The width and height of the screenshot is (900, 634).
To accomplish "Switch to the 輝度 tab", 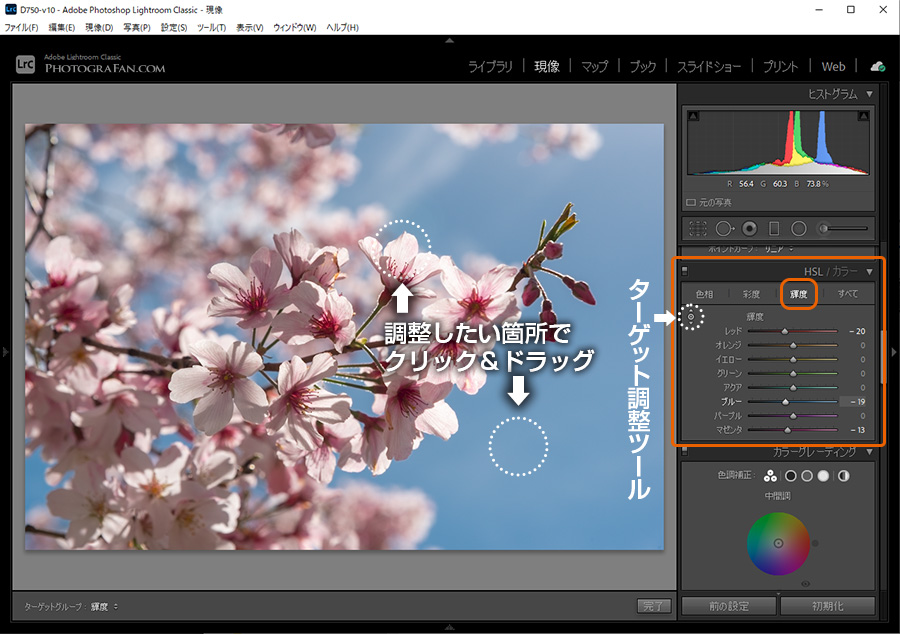I will [798, 294].
